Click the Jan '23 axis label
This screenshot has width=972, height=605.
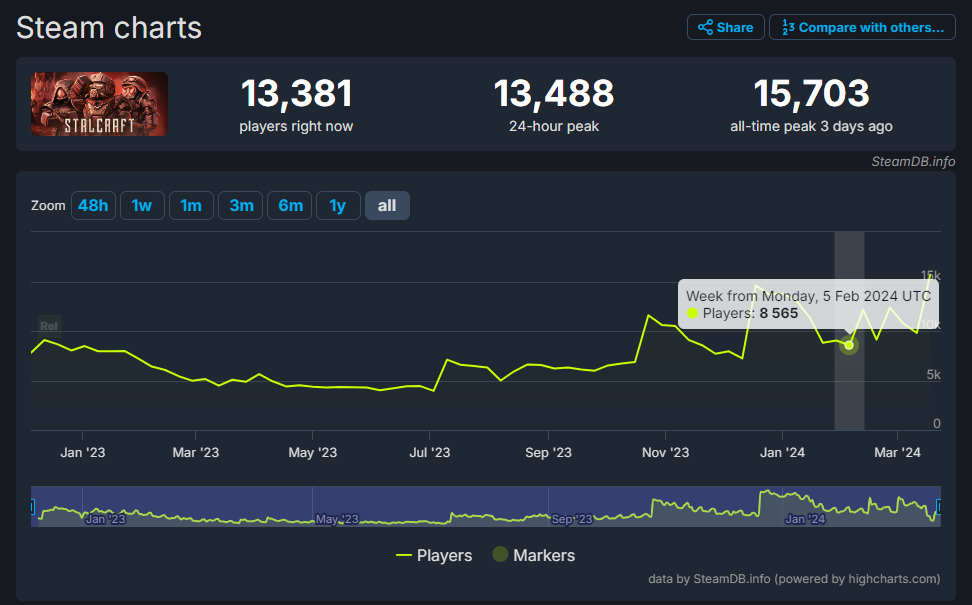(82, 453)
